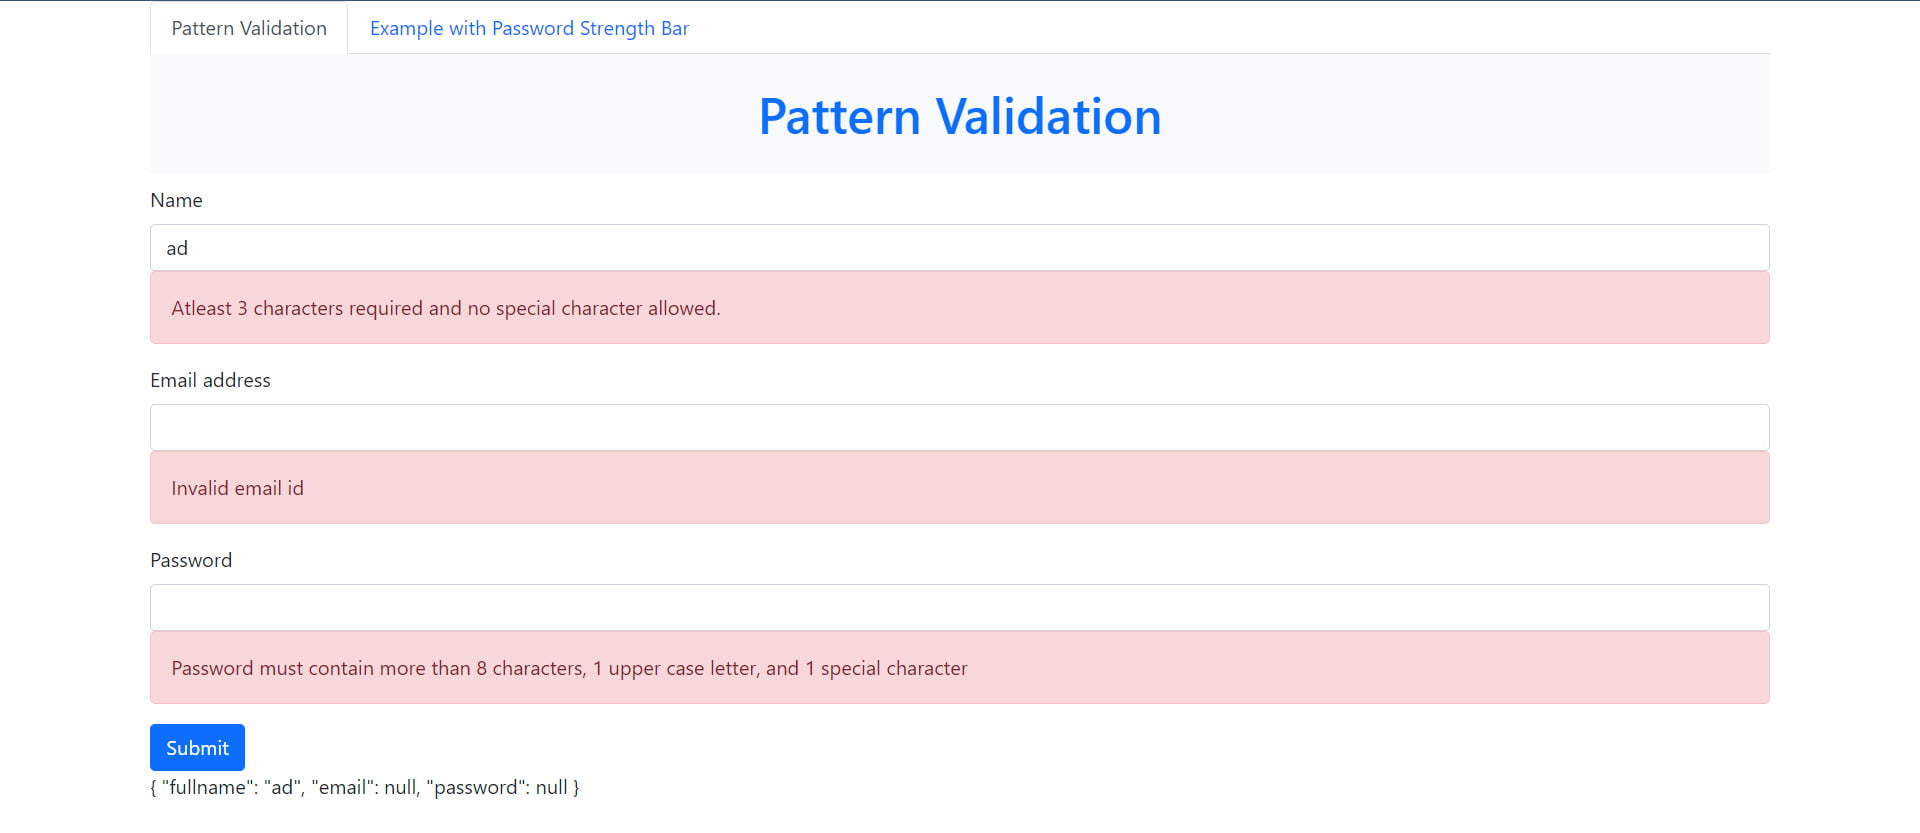Image resolution: width=1920 pixels, height=833 pixels.
Task: Click the empty Email address text box
Action: point(900,427)
